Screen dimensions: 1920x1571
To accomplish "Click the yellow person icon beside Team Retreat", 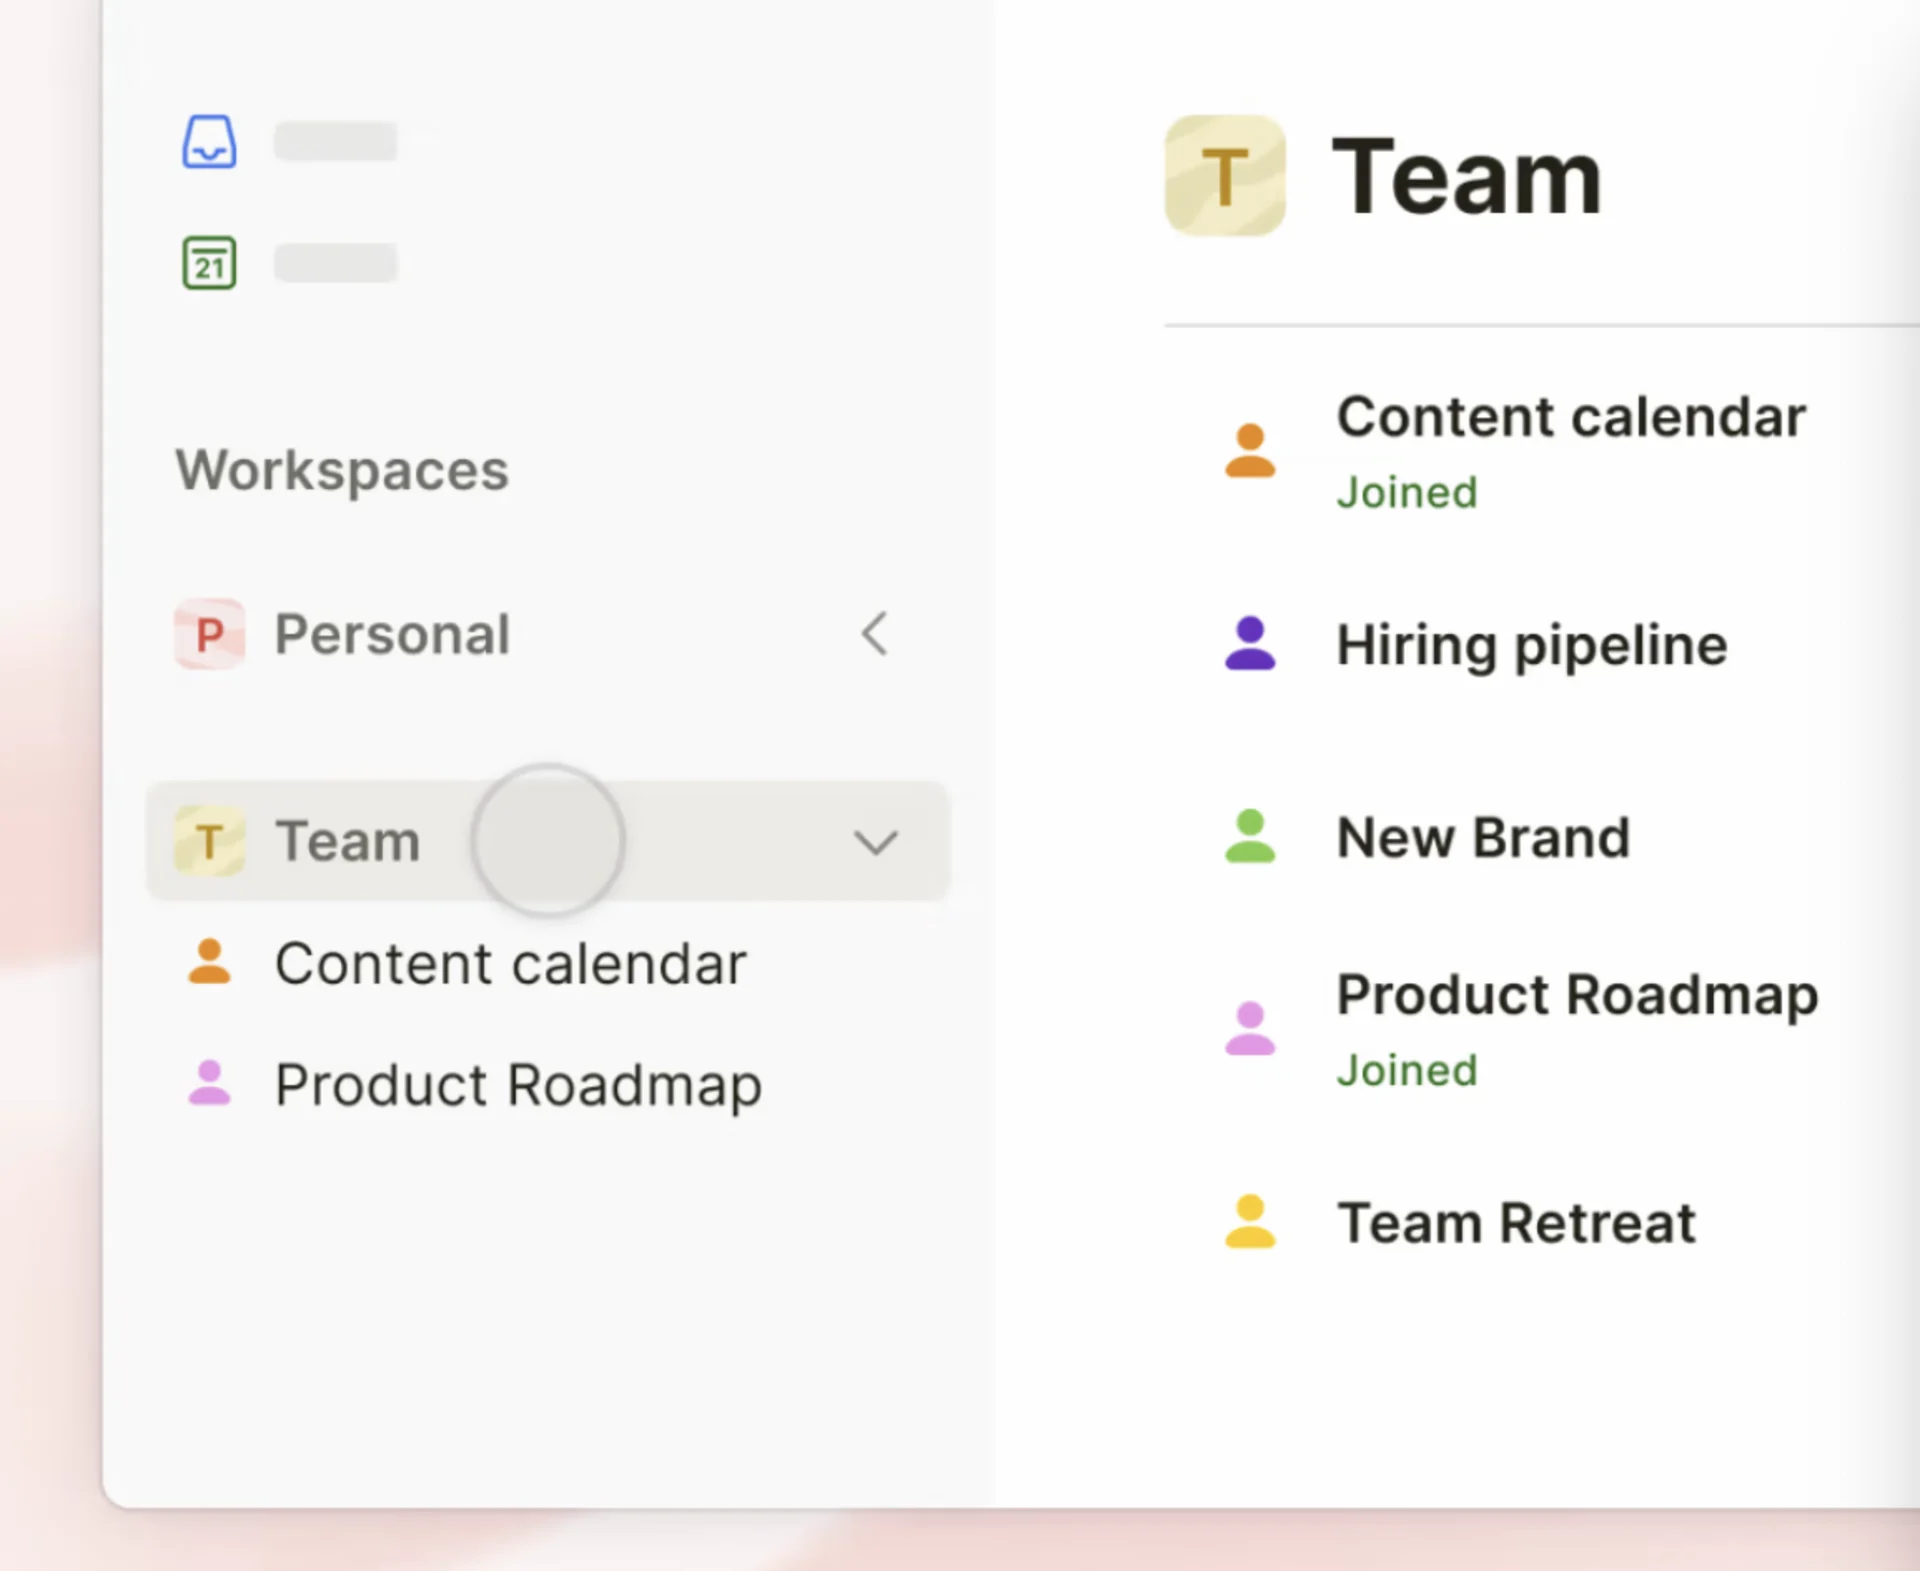I will point(1251,1222).
